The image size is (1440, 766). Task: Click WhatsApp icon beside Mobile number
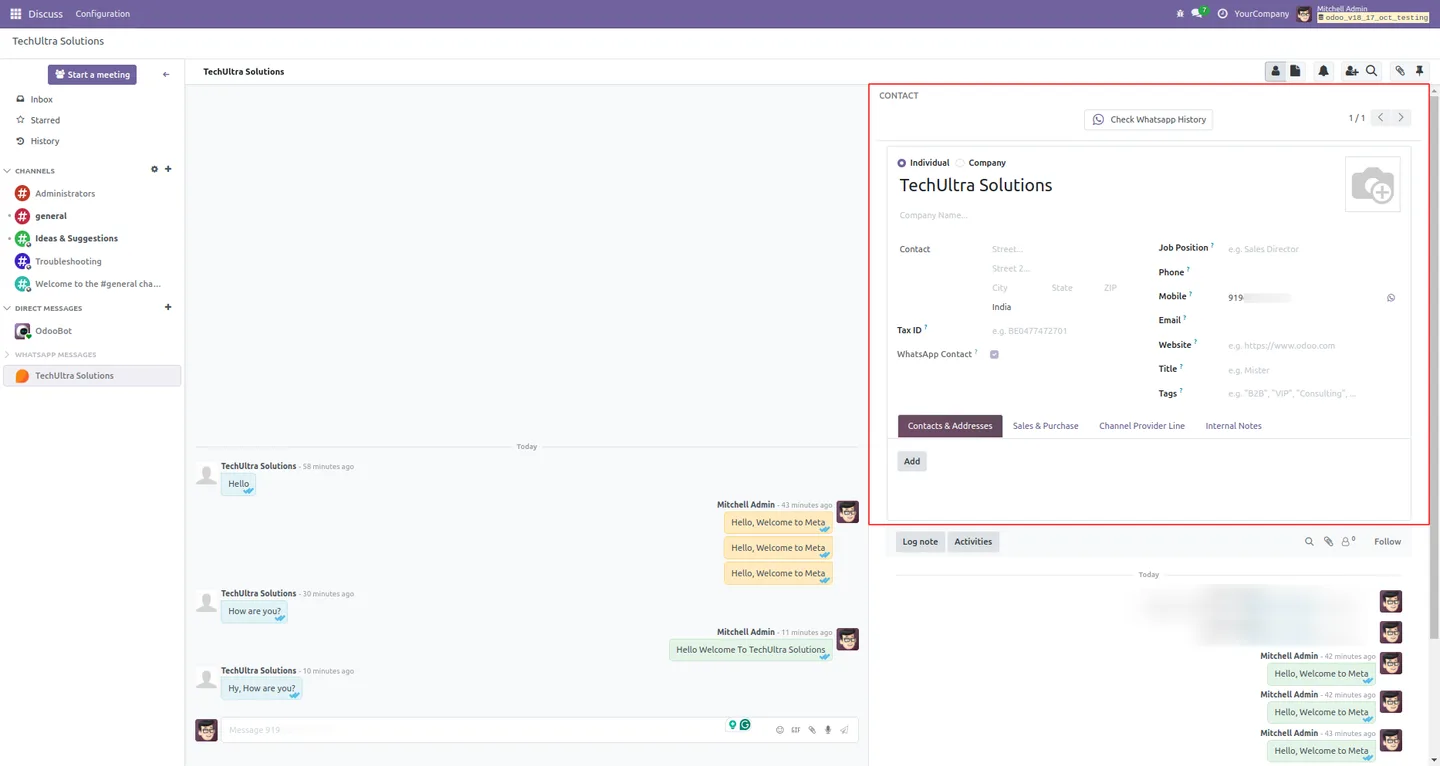1391,298
